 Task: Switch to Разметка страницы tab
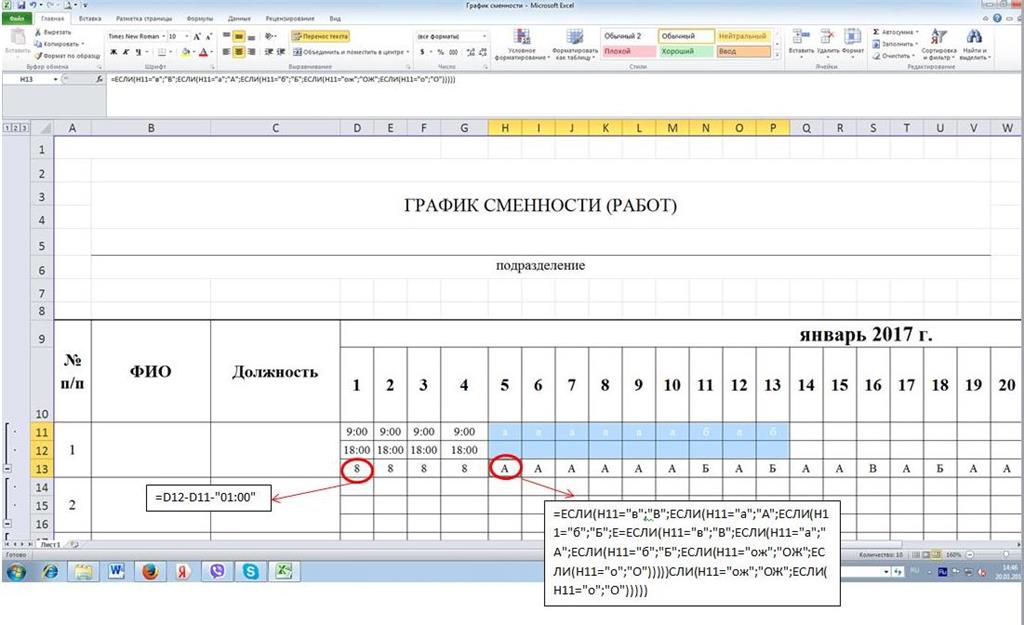pos(144,19)
